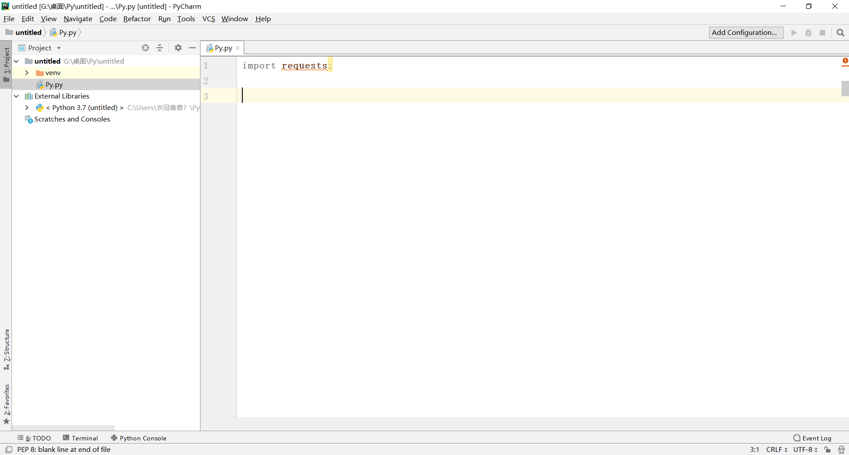Screen dimensions: 849x455
Task: Click the Add Configuration button
Action: [745, 33]
